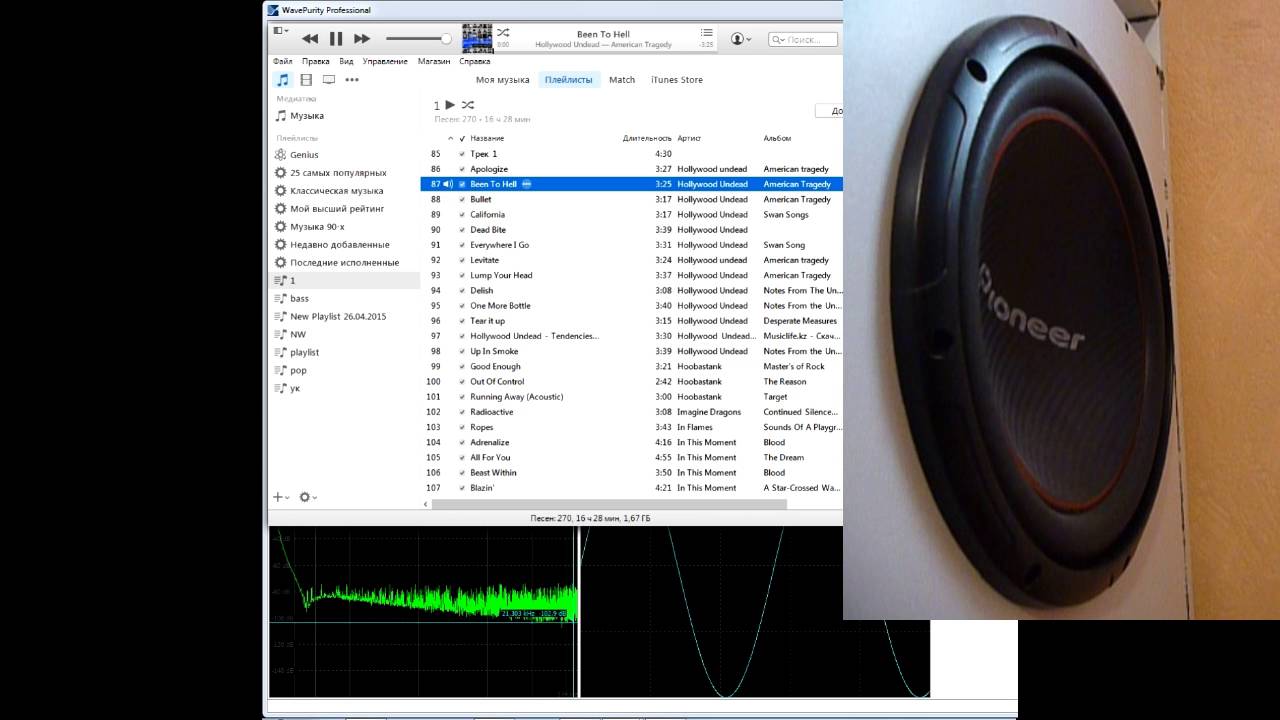The width and height of the screenshot is (1280, 720).
Task: Skip forward to the next track
Action: tap(362, 39)
